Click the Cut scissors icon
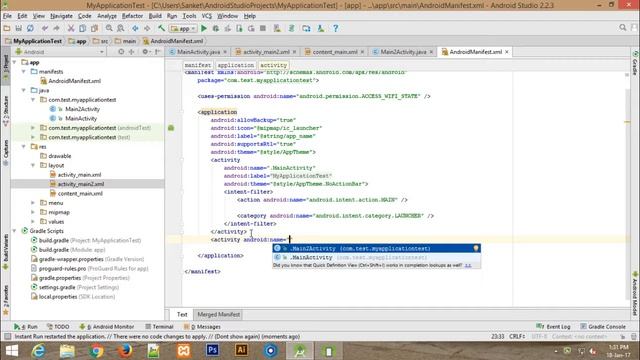Screen dimensions: 640x360 (71, 29)
